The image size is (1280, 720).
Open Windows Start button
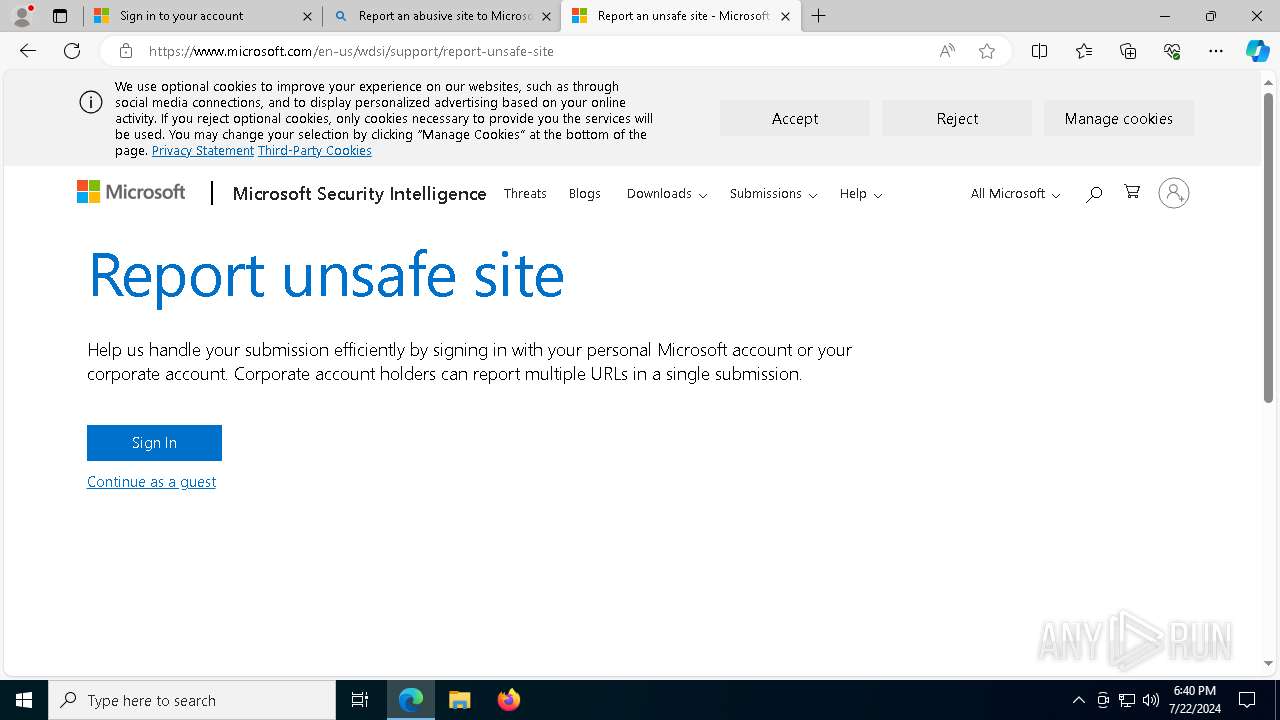[x=24, y=700]
